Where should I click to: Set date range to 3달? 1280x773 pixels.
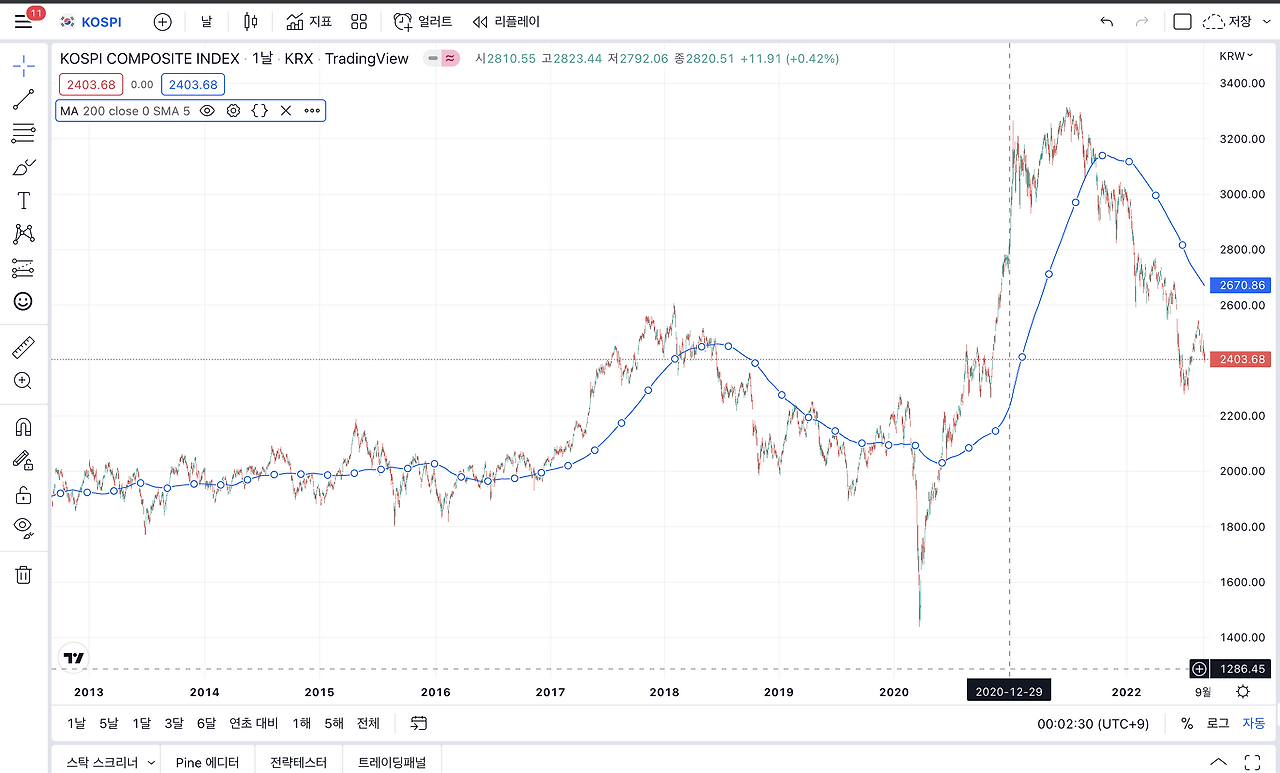[x=174, y=723]
